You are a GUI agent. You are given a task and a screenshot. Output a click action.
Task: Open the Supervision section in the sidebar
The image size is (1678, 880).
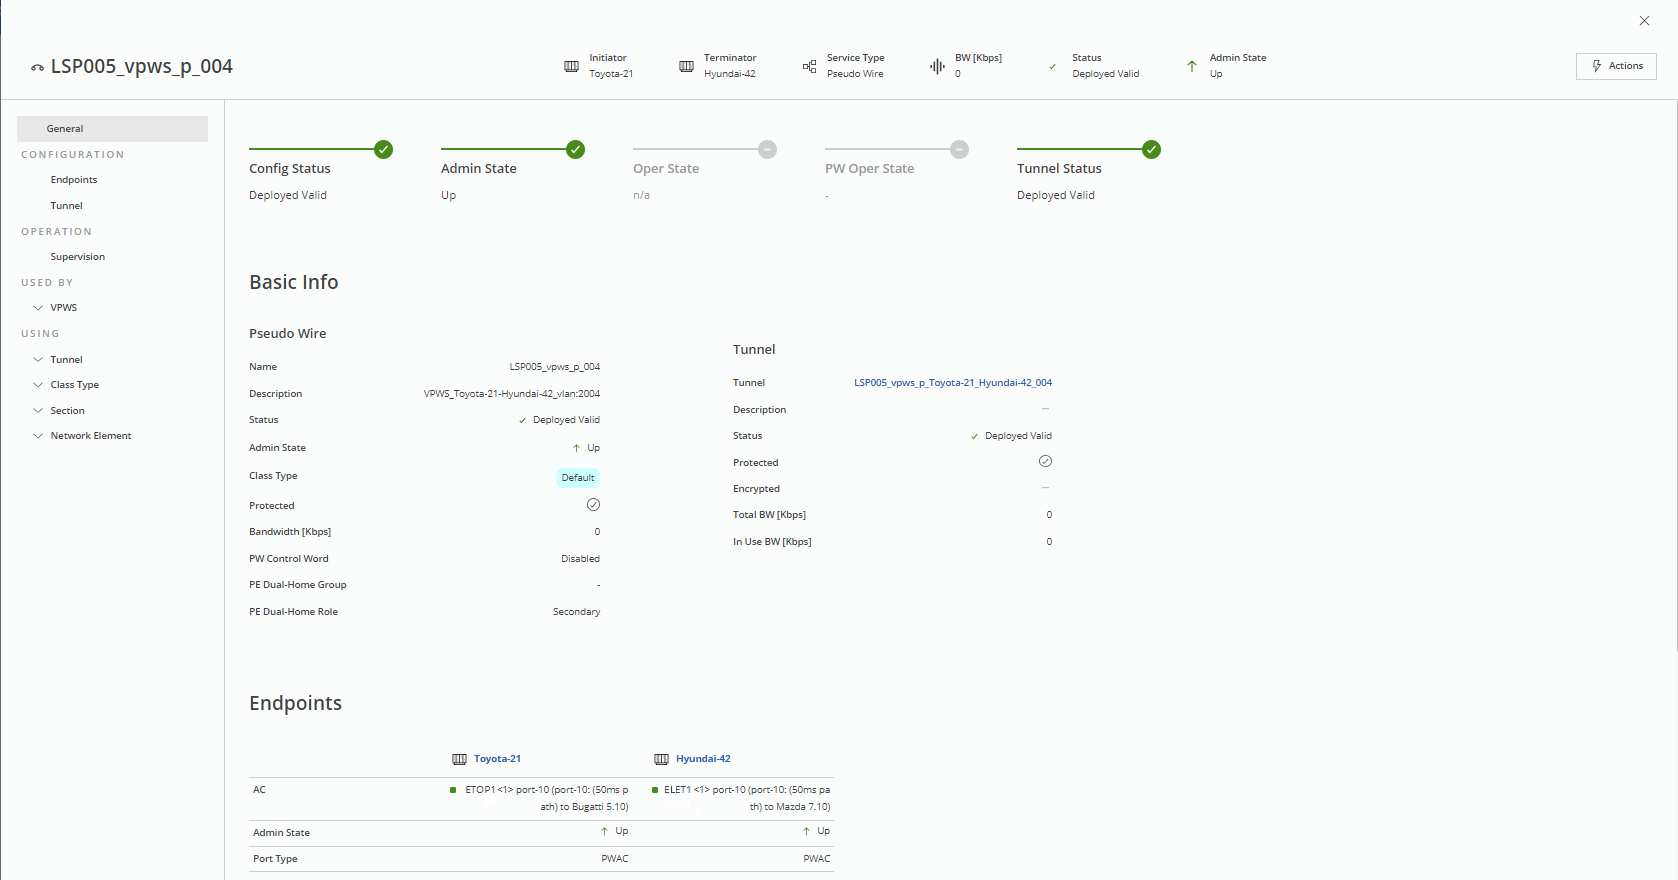click(77, 257)
